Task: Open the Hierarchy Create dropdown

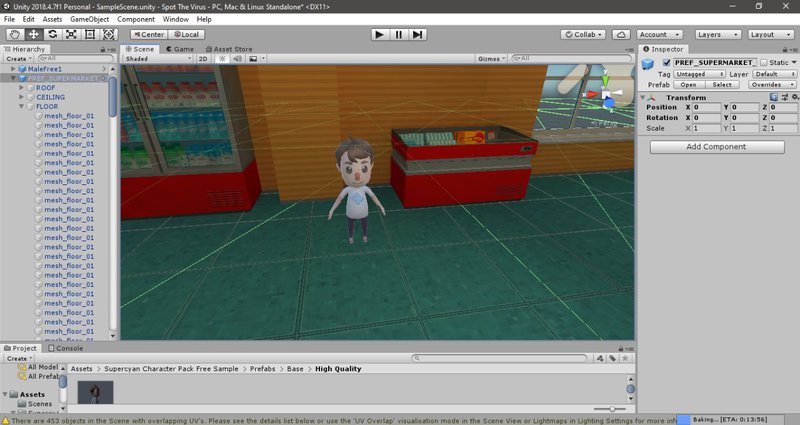Action: point(19,59)
